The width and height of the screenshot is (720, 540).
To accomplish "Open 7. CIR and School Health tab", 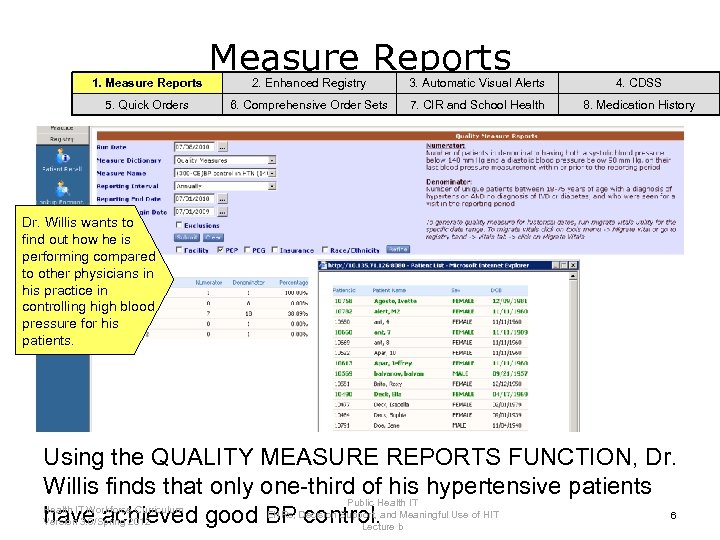I will 477,105.
